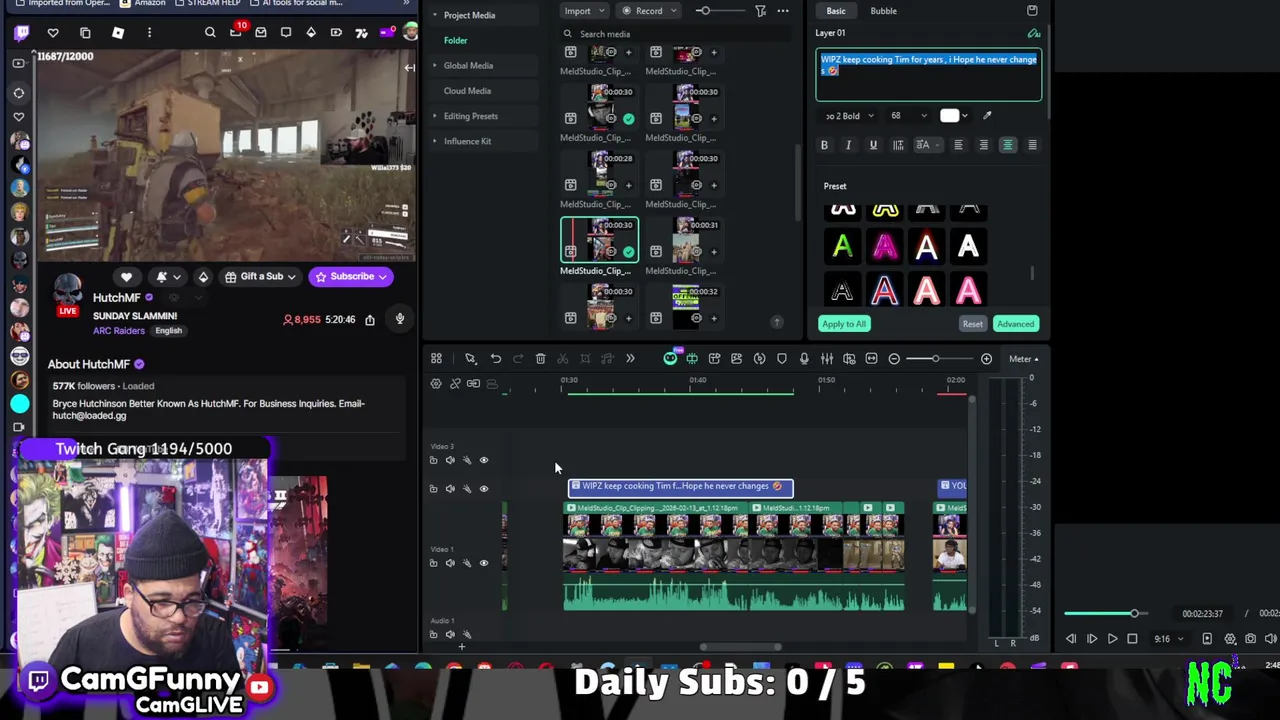Expand more tools double-chevron in timeline toolbar

(630, 359)
